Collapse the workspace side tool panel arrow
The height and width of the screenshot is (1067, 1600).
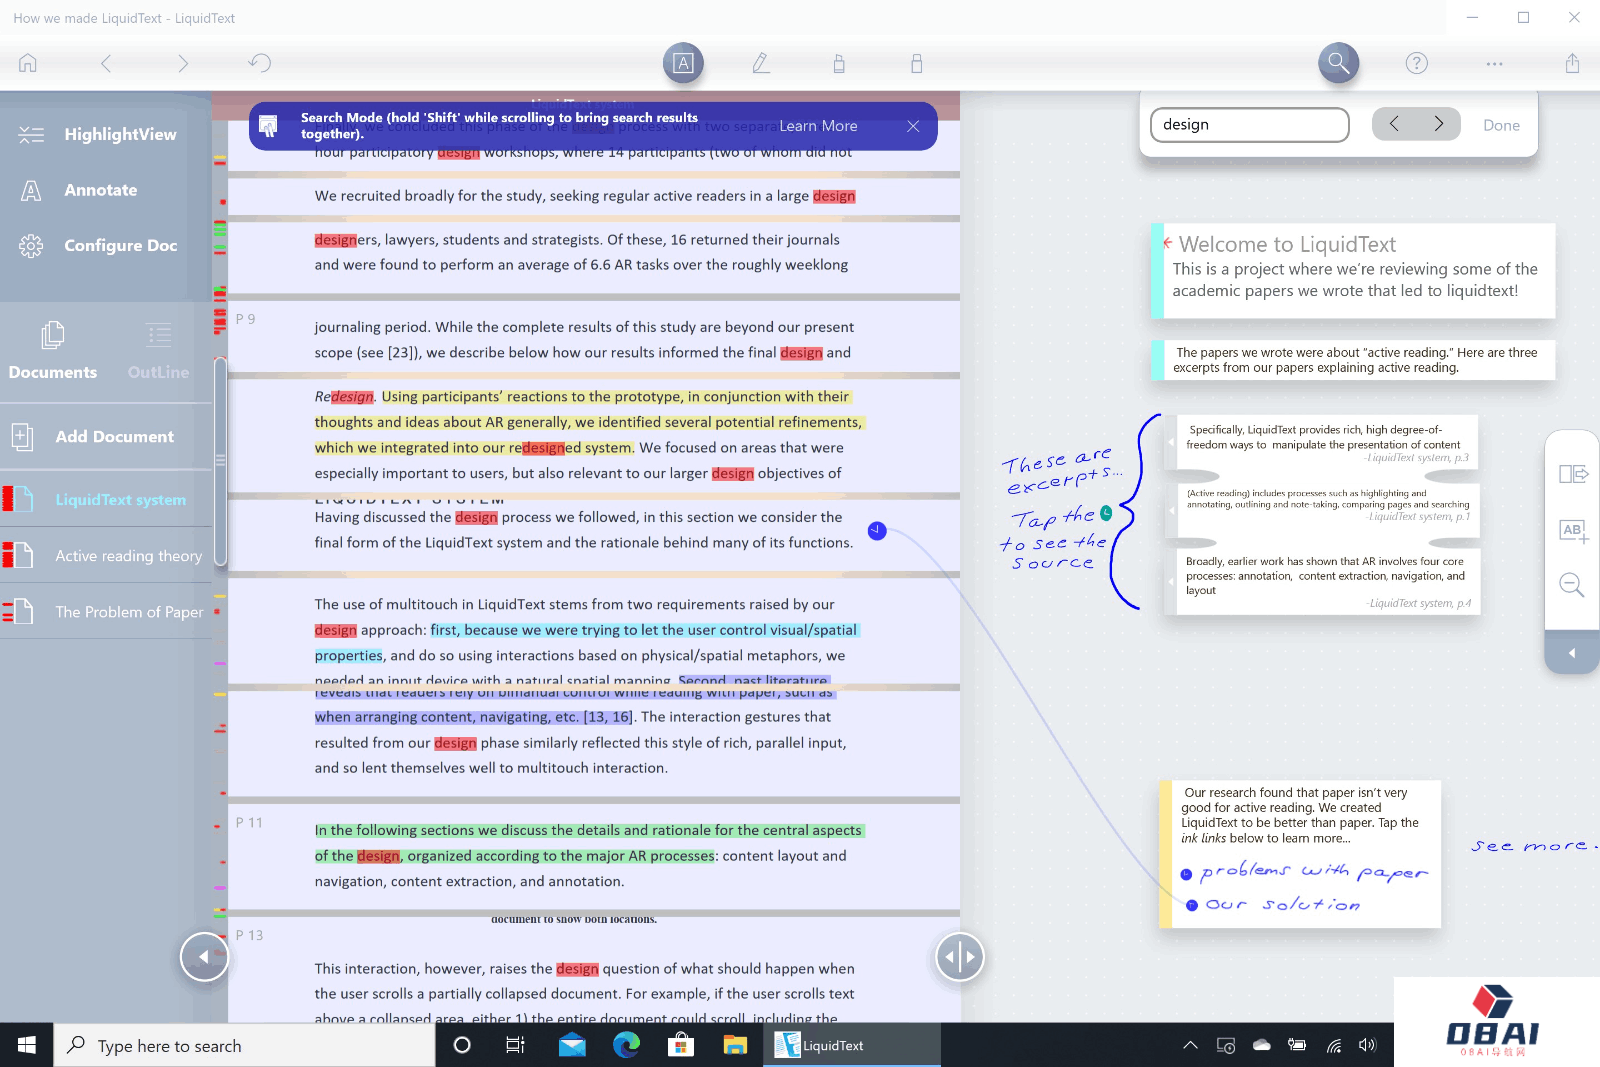(1572, 653)
